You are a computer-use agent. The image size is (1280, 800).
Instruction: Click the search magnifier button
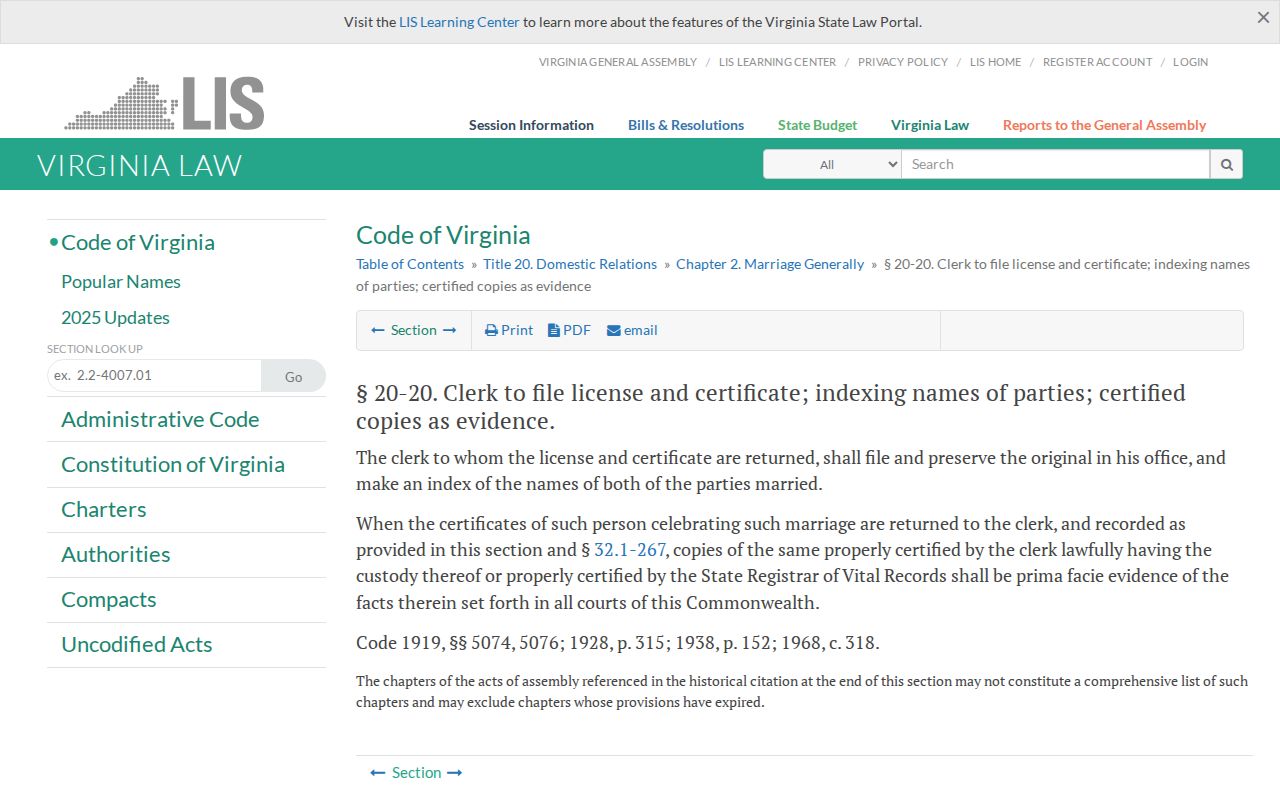click(x=1227, y=164)
